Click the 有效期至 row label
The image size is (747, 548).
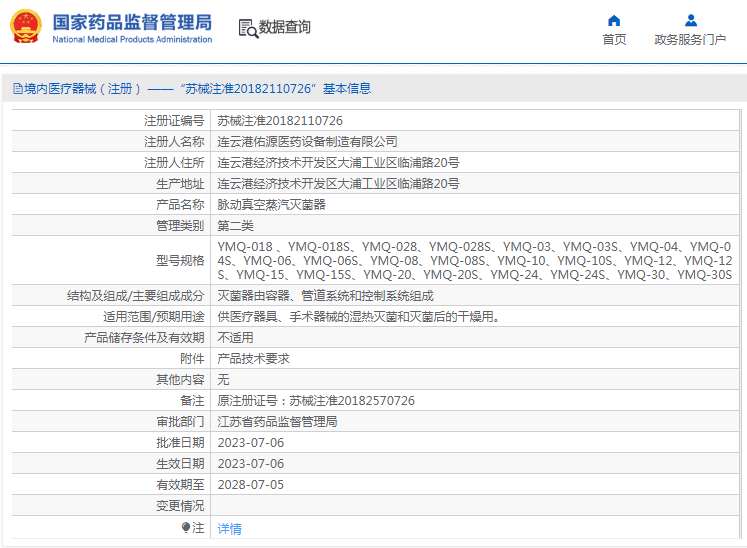180,485
